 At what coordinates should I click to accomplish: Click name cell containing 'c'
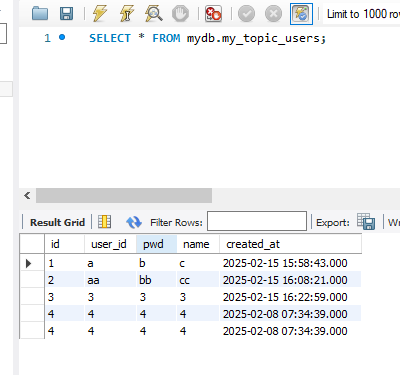(198, 263)
